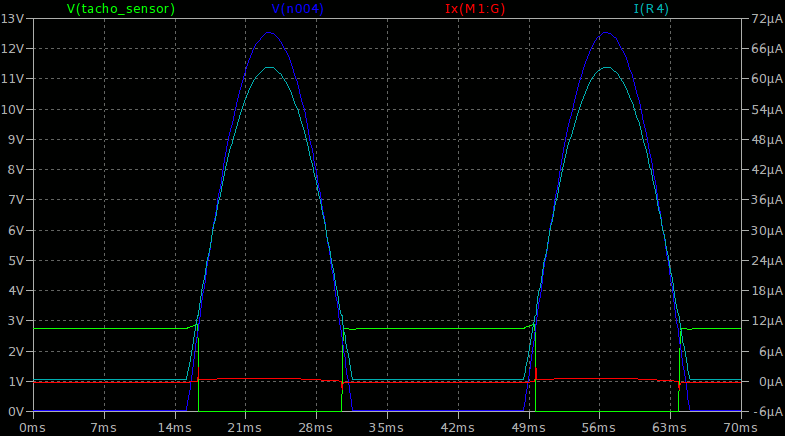Click the 0µA right axis label
The image size is (785, 436).
pyautogui.click(x=770, y=382)
